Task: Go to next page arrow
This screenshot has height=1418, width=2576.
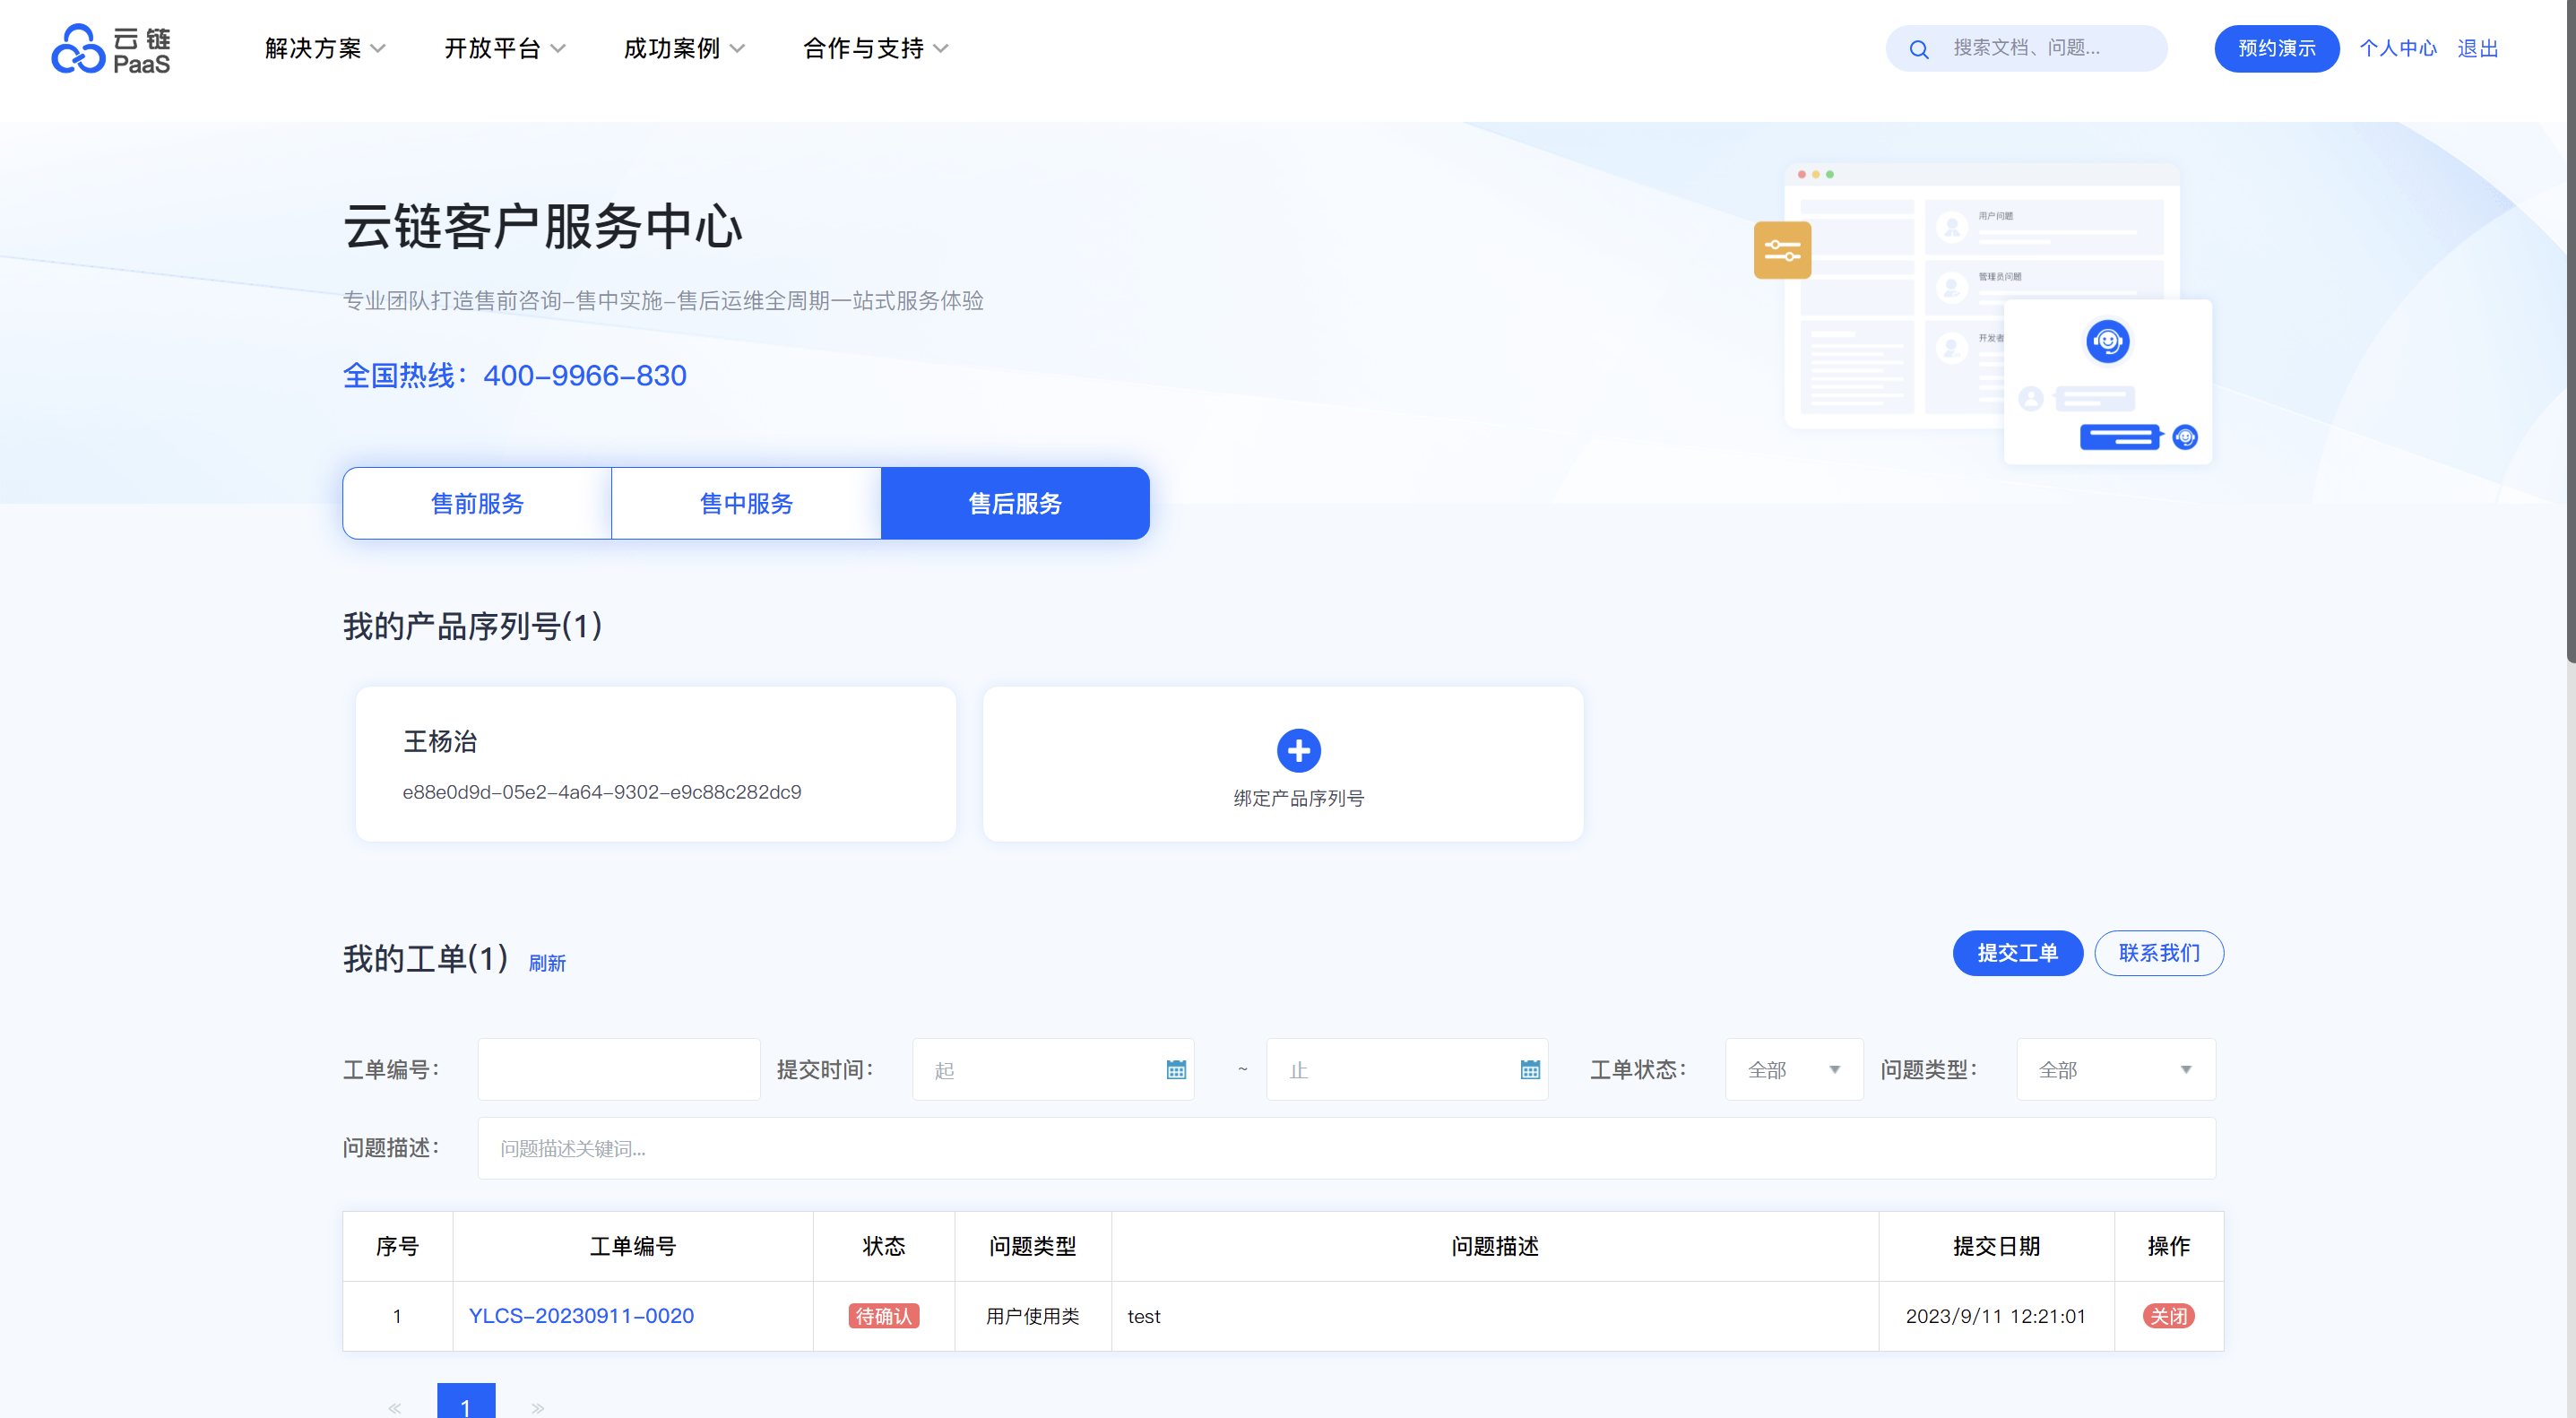Action: click(538, 1407)
